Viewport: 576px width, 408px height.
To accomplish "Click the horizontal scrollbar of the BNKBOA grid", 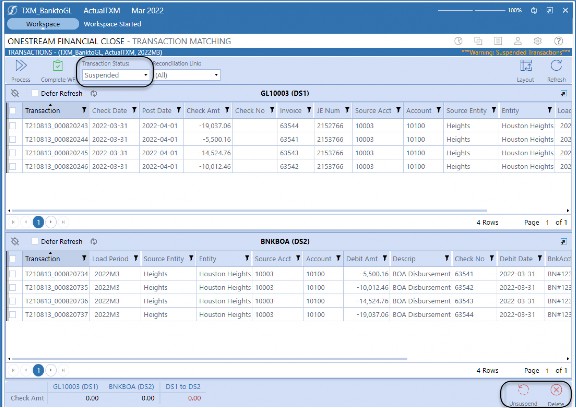I will coord(209,359).
